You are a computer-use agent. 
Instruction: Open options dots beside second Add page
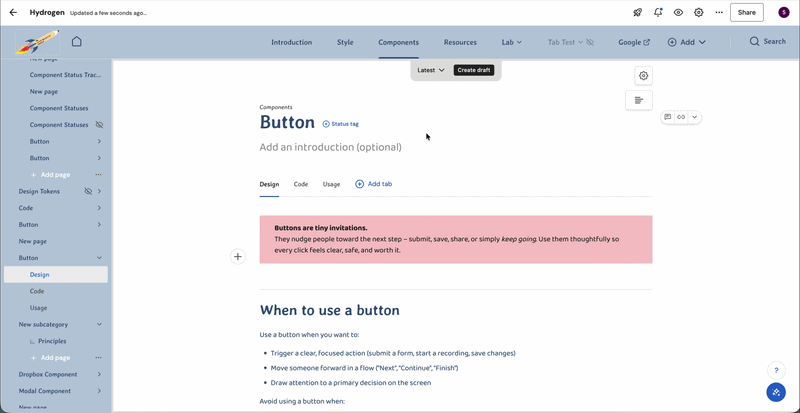coord(98,357)
